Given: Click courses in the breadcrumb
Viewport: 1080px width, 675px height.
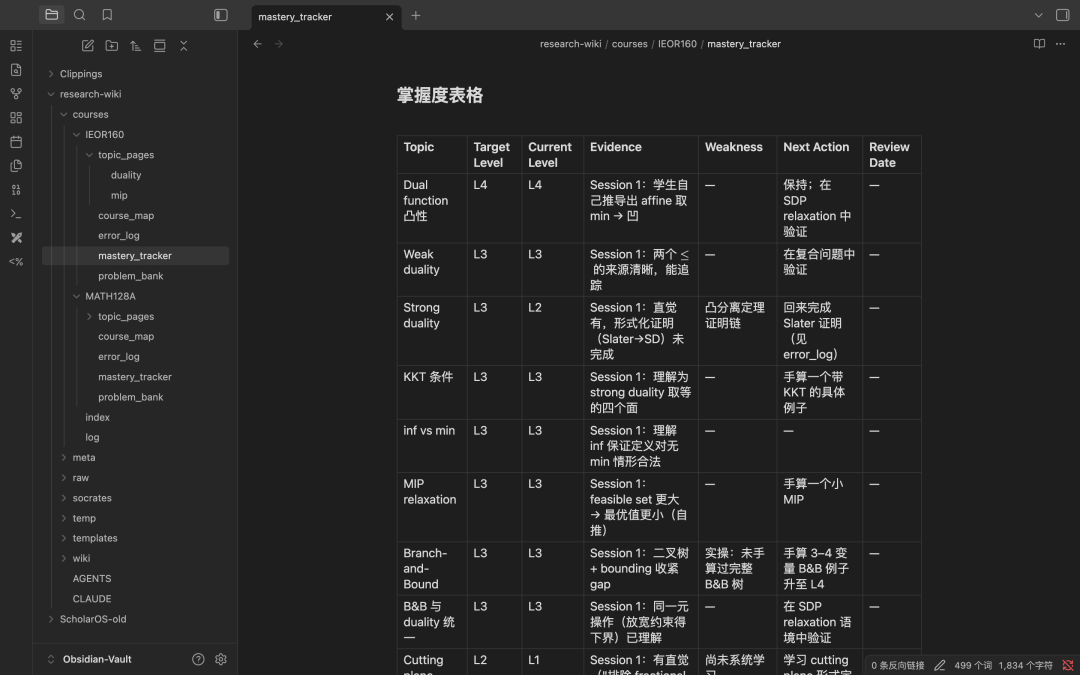Looking at the screenshot, I should tap(630, 43).
